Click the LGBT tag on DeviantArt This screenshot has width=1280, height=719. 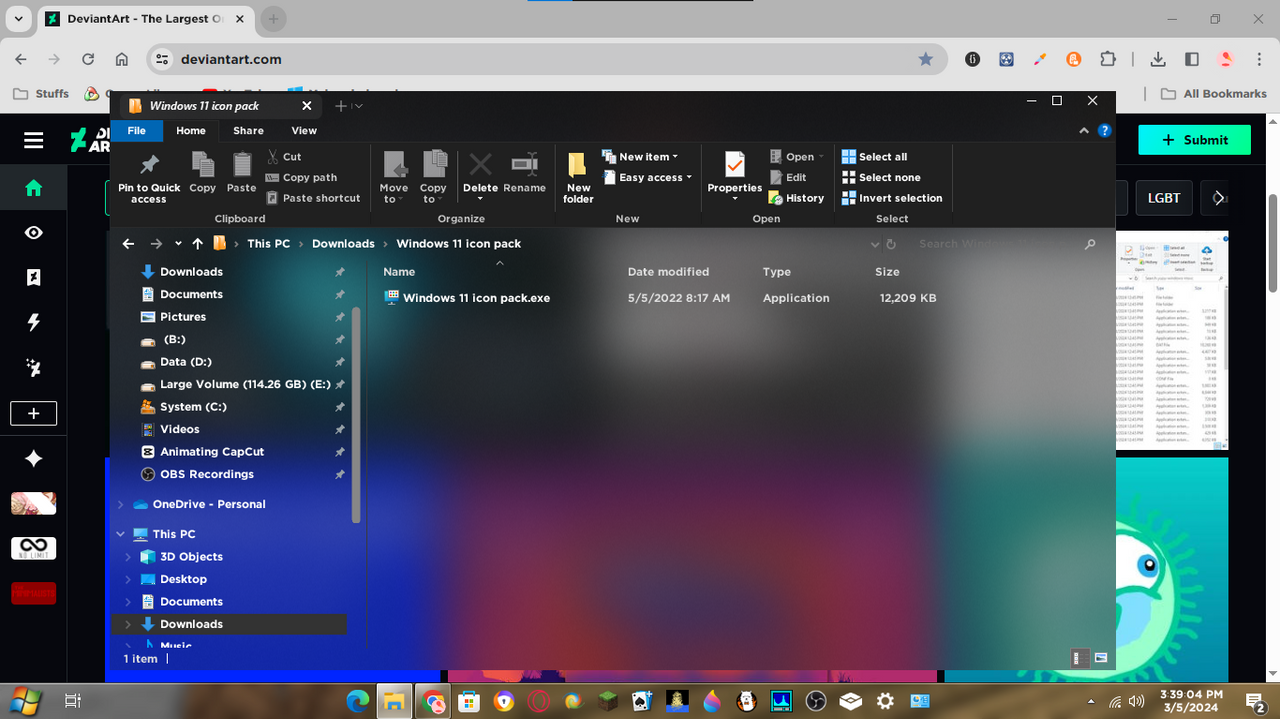(1164, 198)
